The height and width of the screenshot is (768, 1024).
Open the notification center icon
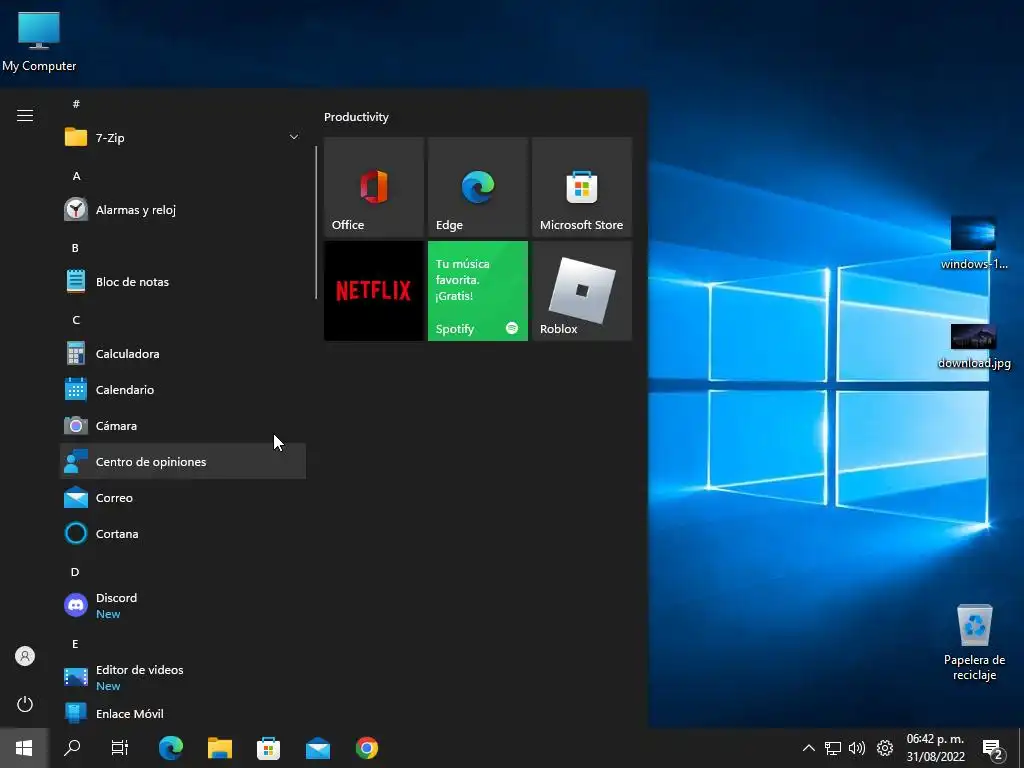993,748
